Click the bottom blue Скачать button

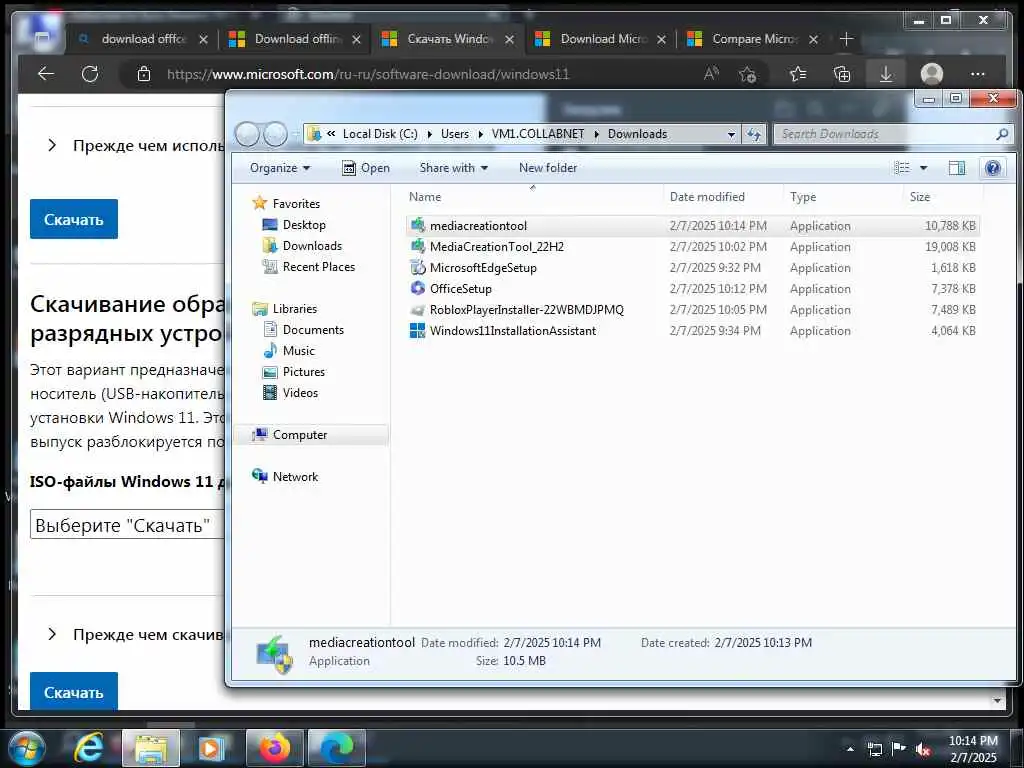click(x=74, y=691)
